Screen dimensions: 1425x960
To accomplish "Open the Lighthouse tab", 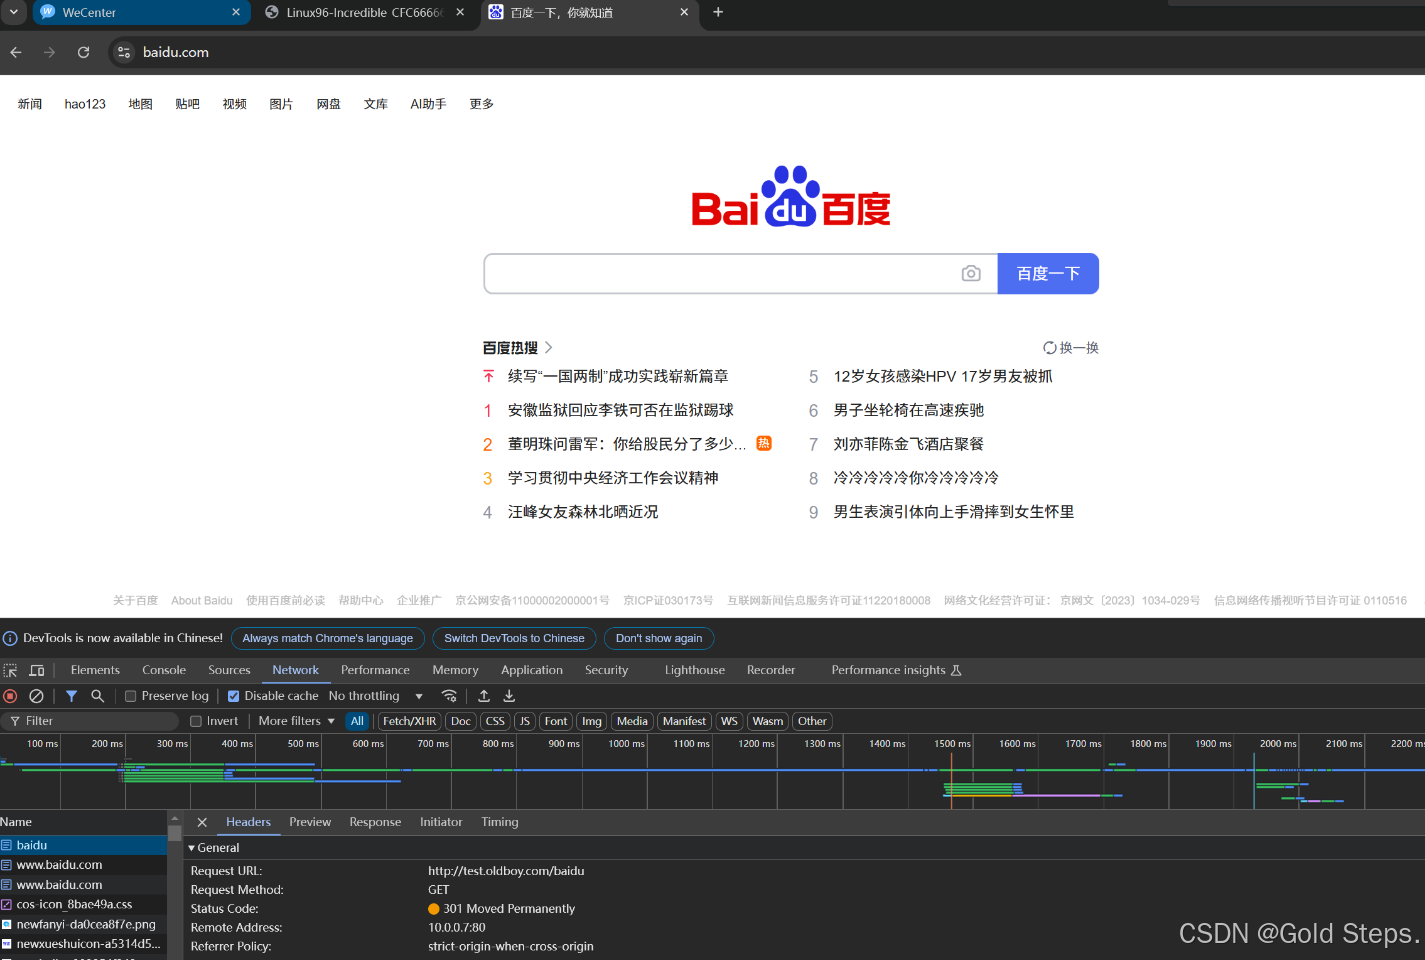I will click(695, 670).
